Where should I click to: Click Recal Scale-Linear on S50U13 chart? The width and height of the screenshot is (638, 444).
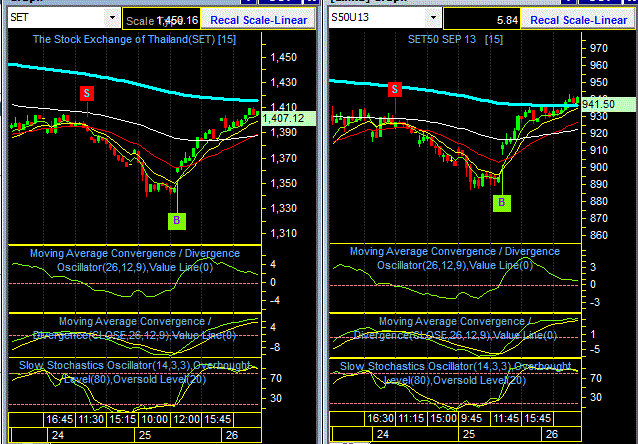[x=579, y=20]
